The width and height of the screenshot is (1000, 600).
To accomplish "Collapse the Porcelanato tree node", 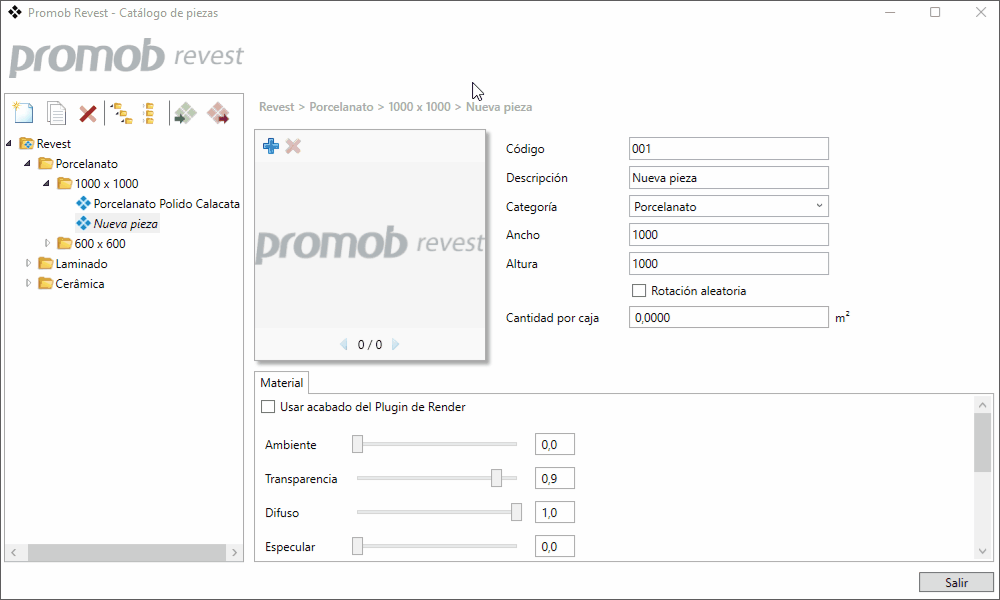I will point(27,163).
